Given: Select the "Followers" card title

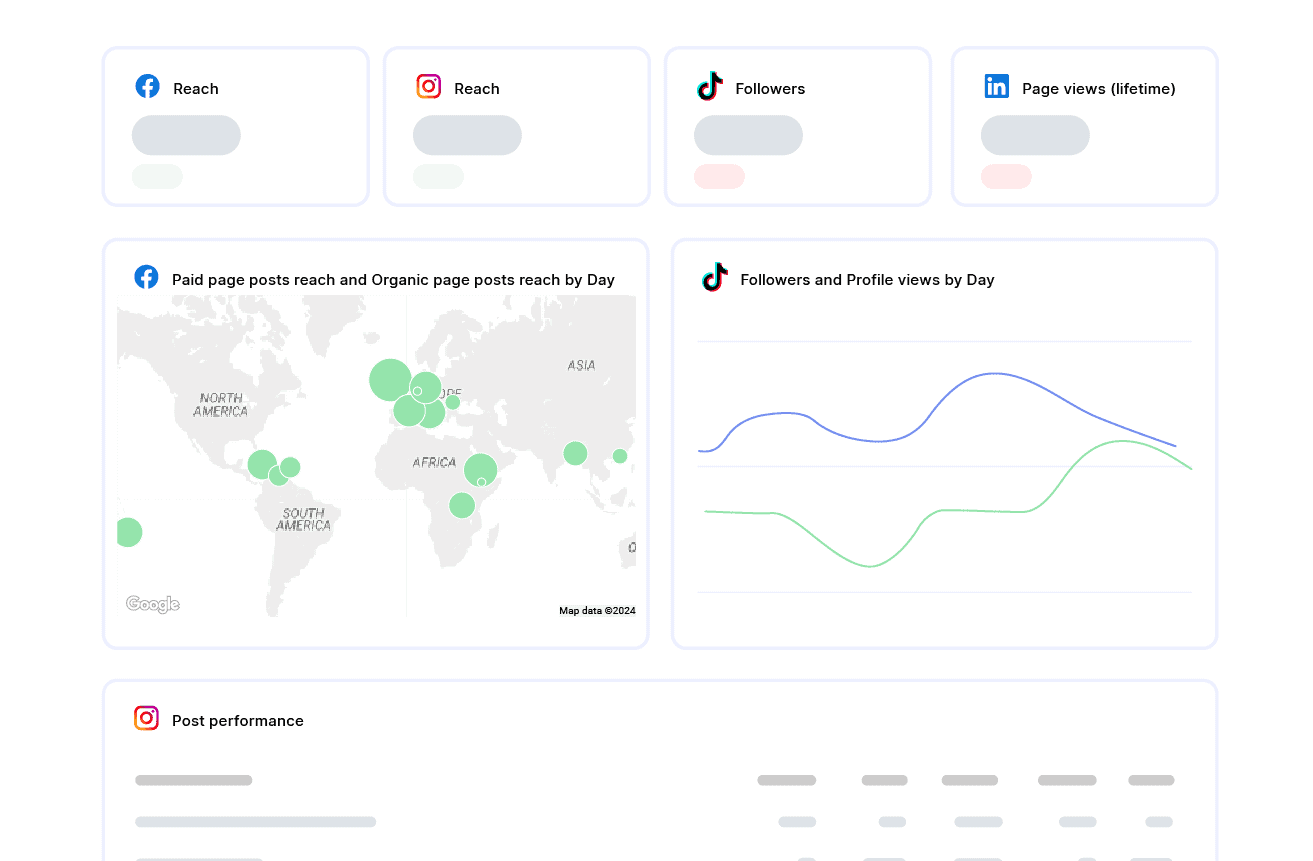Looking at the screenshot, I should point(770,89).
